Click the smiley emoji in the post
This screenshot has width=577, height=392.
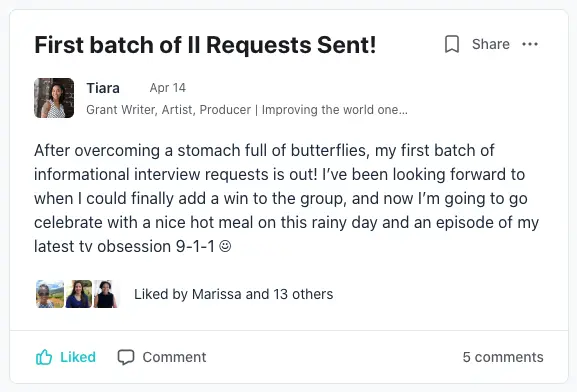(x=225, y=246)
